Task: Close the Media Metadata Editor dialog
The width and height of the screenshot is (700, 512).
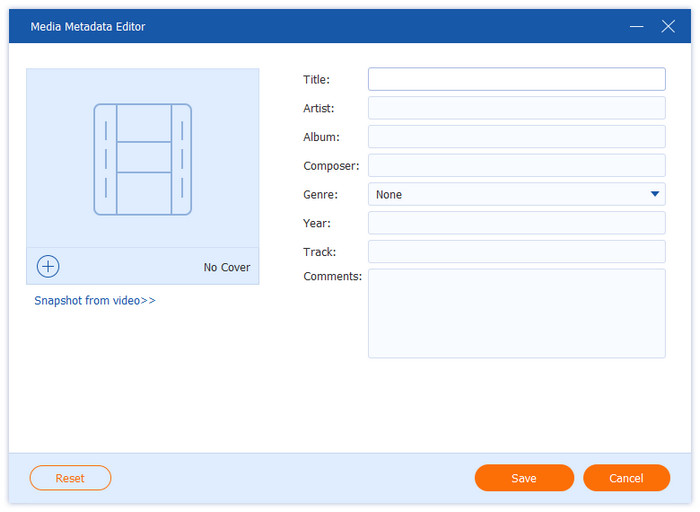Action: pos(668,27)
